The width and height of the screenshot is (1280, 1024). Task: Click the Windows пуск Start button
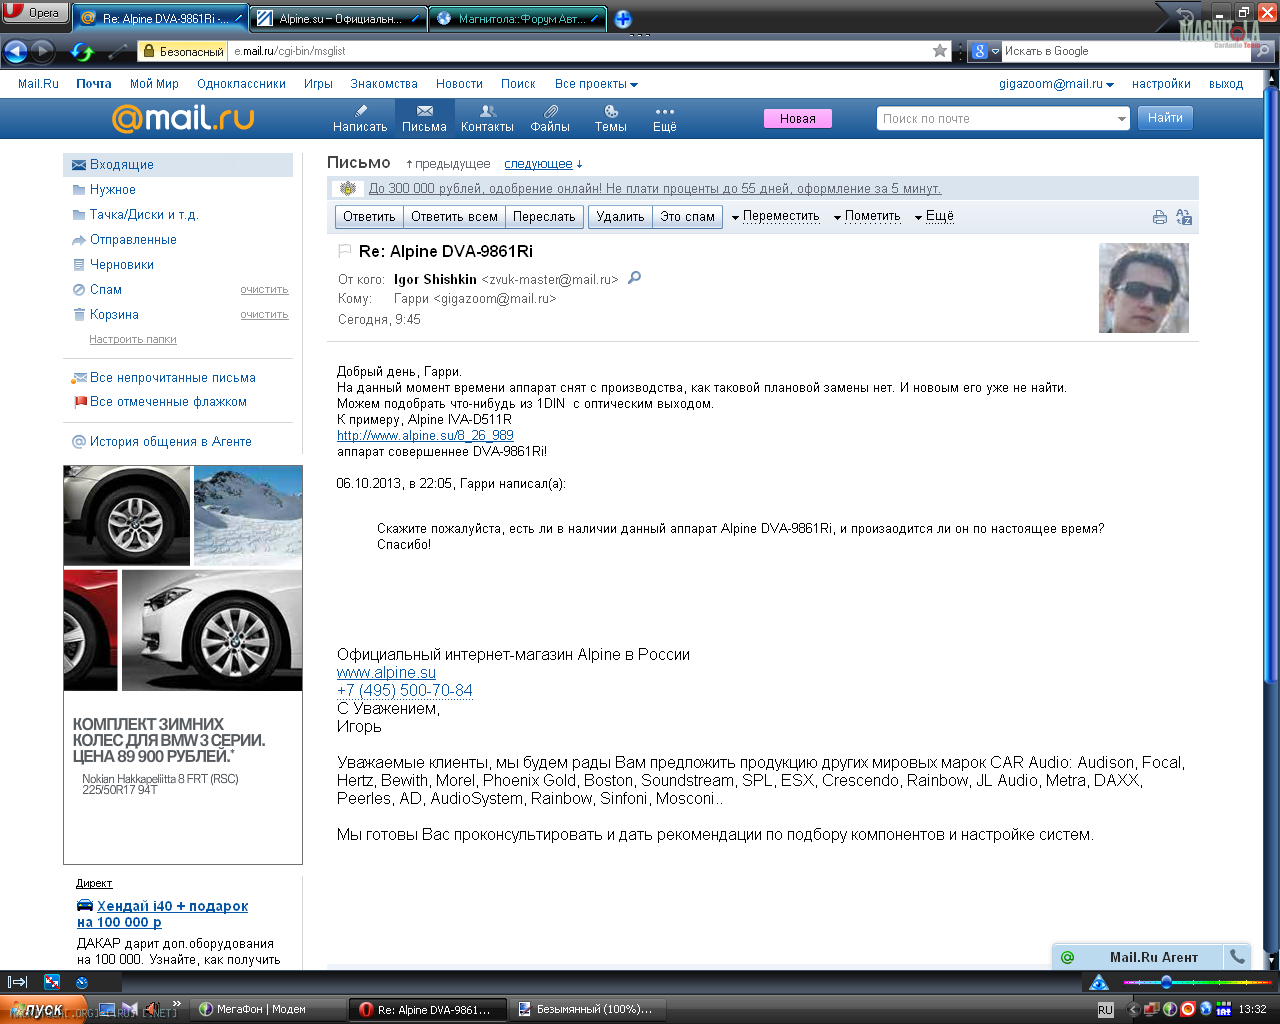43,1010
